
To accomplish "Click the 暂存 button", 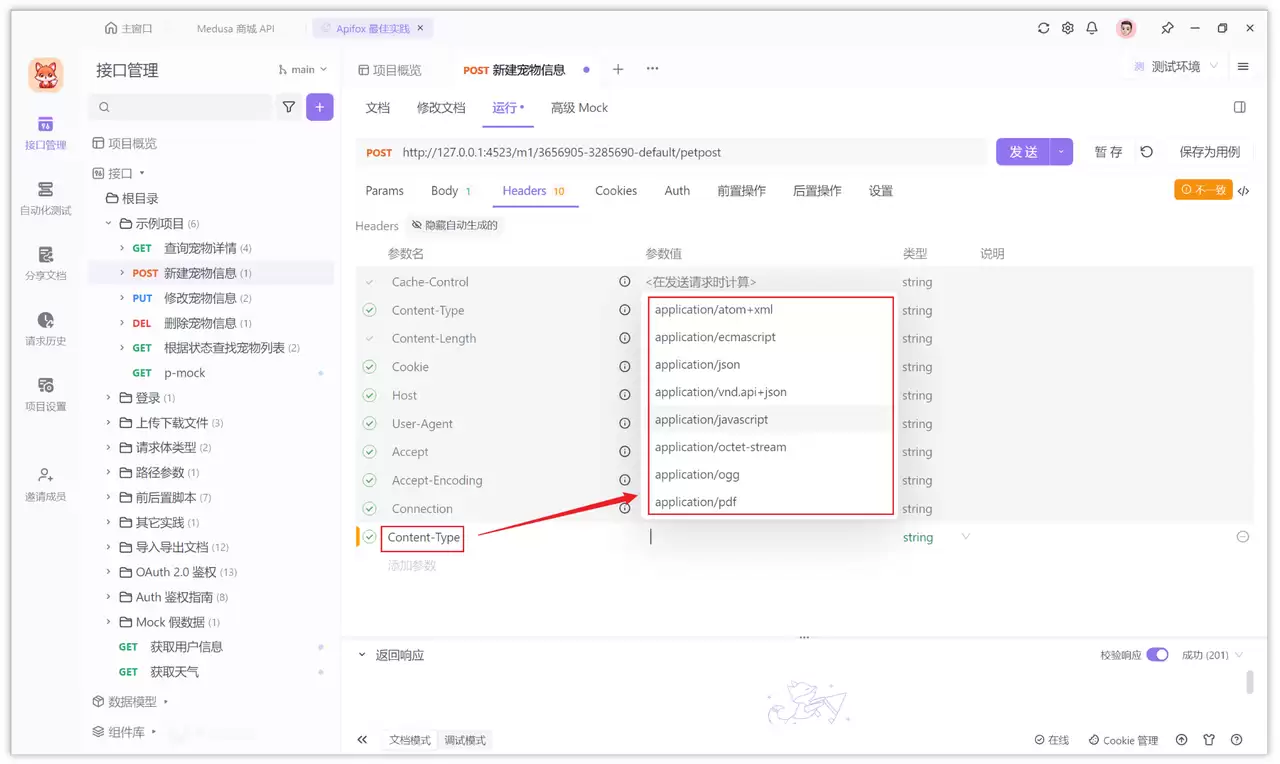I will 1108,152.
